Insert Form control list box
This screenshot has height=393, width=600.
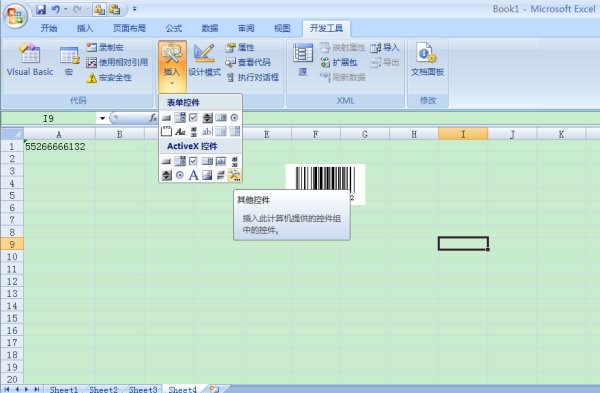click(221, 118)
